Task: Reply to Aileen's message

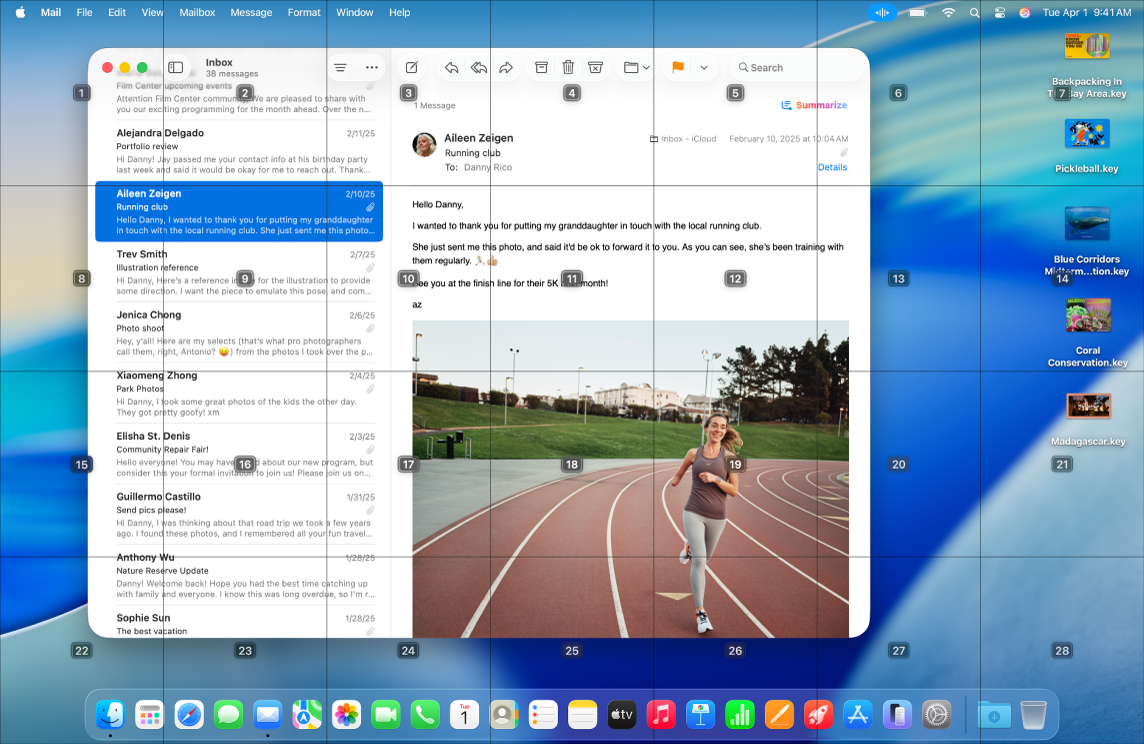Action: (x=451, y=67)
